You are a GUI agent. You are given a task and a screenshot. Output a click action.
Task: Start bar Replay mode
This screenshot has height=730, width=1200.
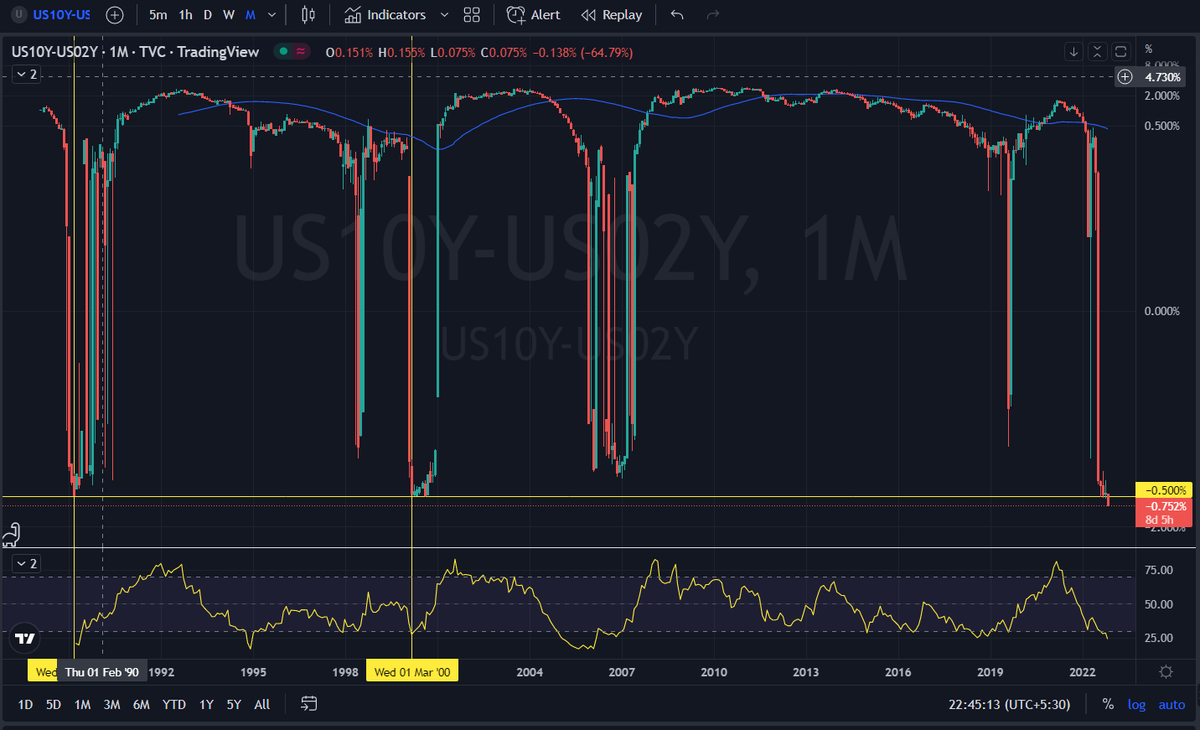(x=611, y=15)
